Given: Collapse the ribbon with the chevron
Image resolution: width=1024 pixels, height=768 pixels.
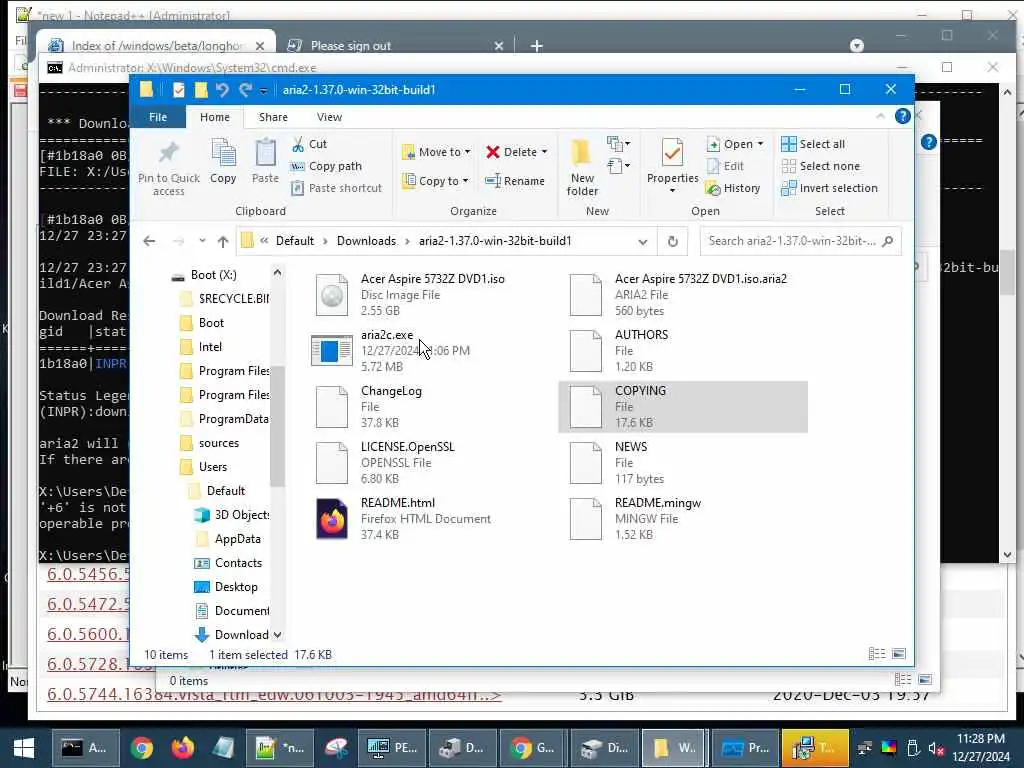Looking at the screenshot, I should pyautogui.click(x=880, y=116).
